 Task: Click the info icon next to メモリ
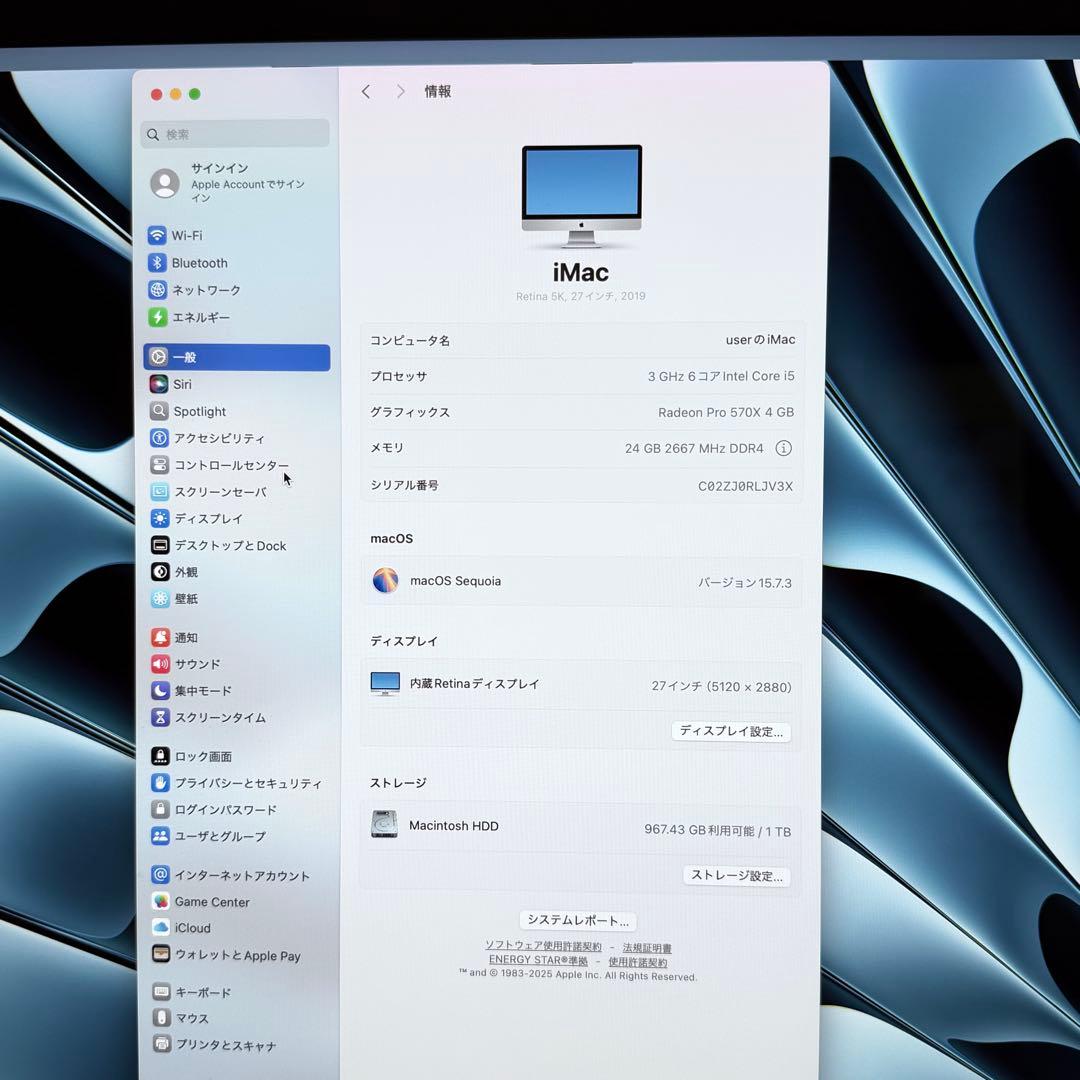tap(784, 448)
